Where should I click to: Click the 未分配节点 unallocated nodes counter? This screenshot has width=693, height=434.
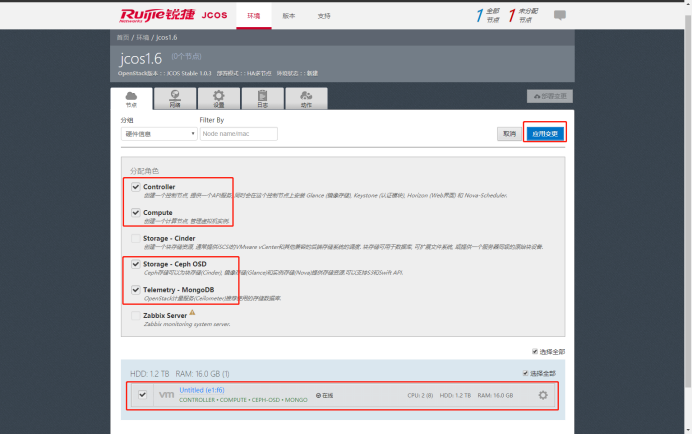point(523,15)
